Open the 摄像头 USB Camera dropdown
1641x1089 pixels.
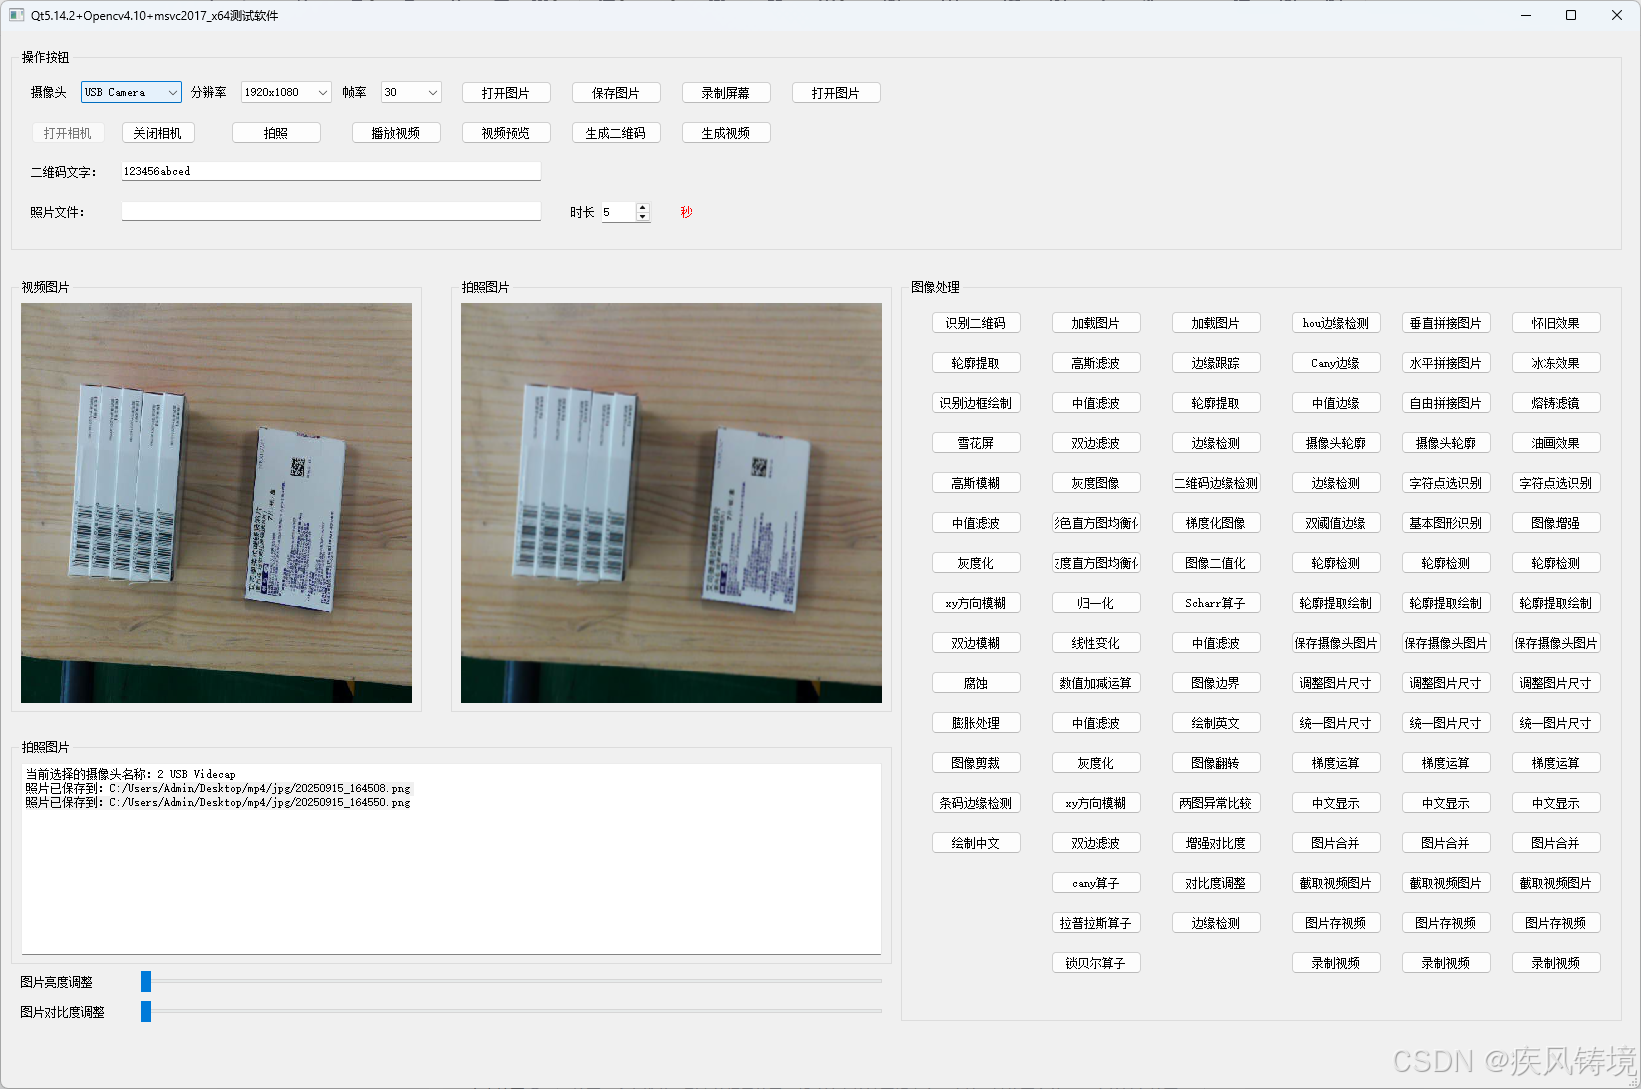coord(131,92)
